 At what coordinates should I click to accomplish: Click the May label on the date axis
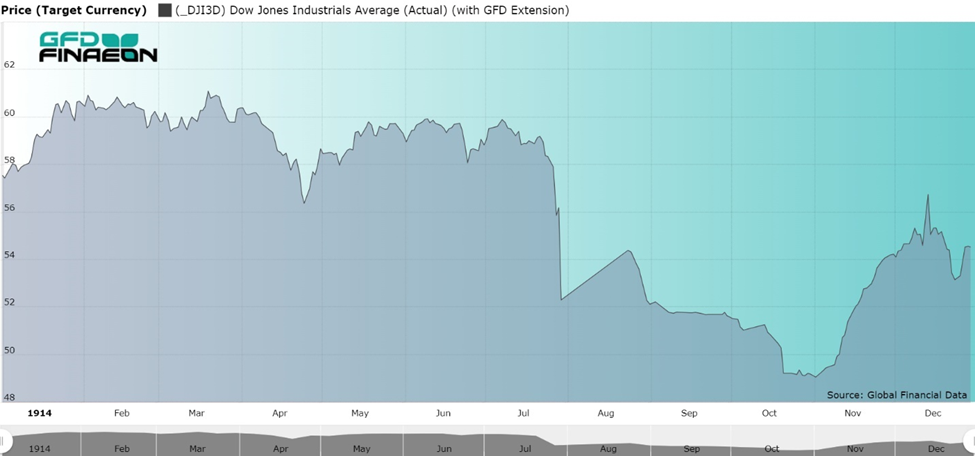click(x=360, y=413)
